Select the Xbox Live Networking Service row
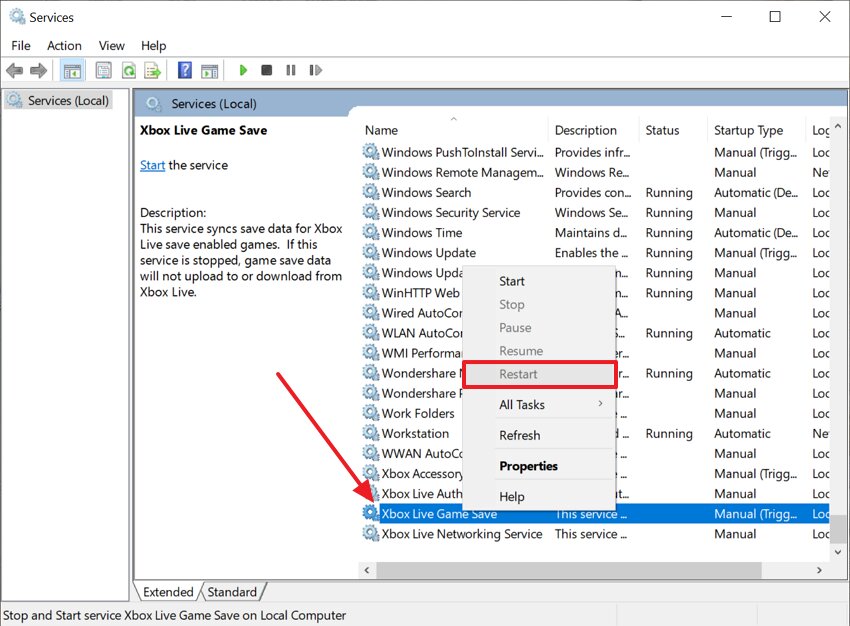Image resolution: width=850 pixels, height=626 pixels. point(595,534)
